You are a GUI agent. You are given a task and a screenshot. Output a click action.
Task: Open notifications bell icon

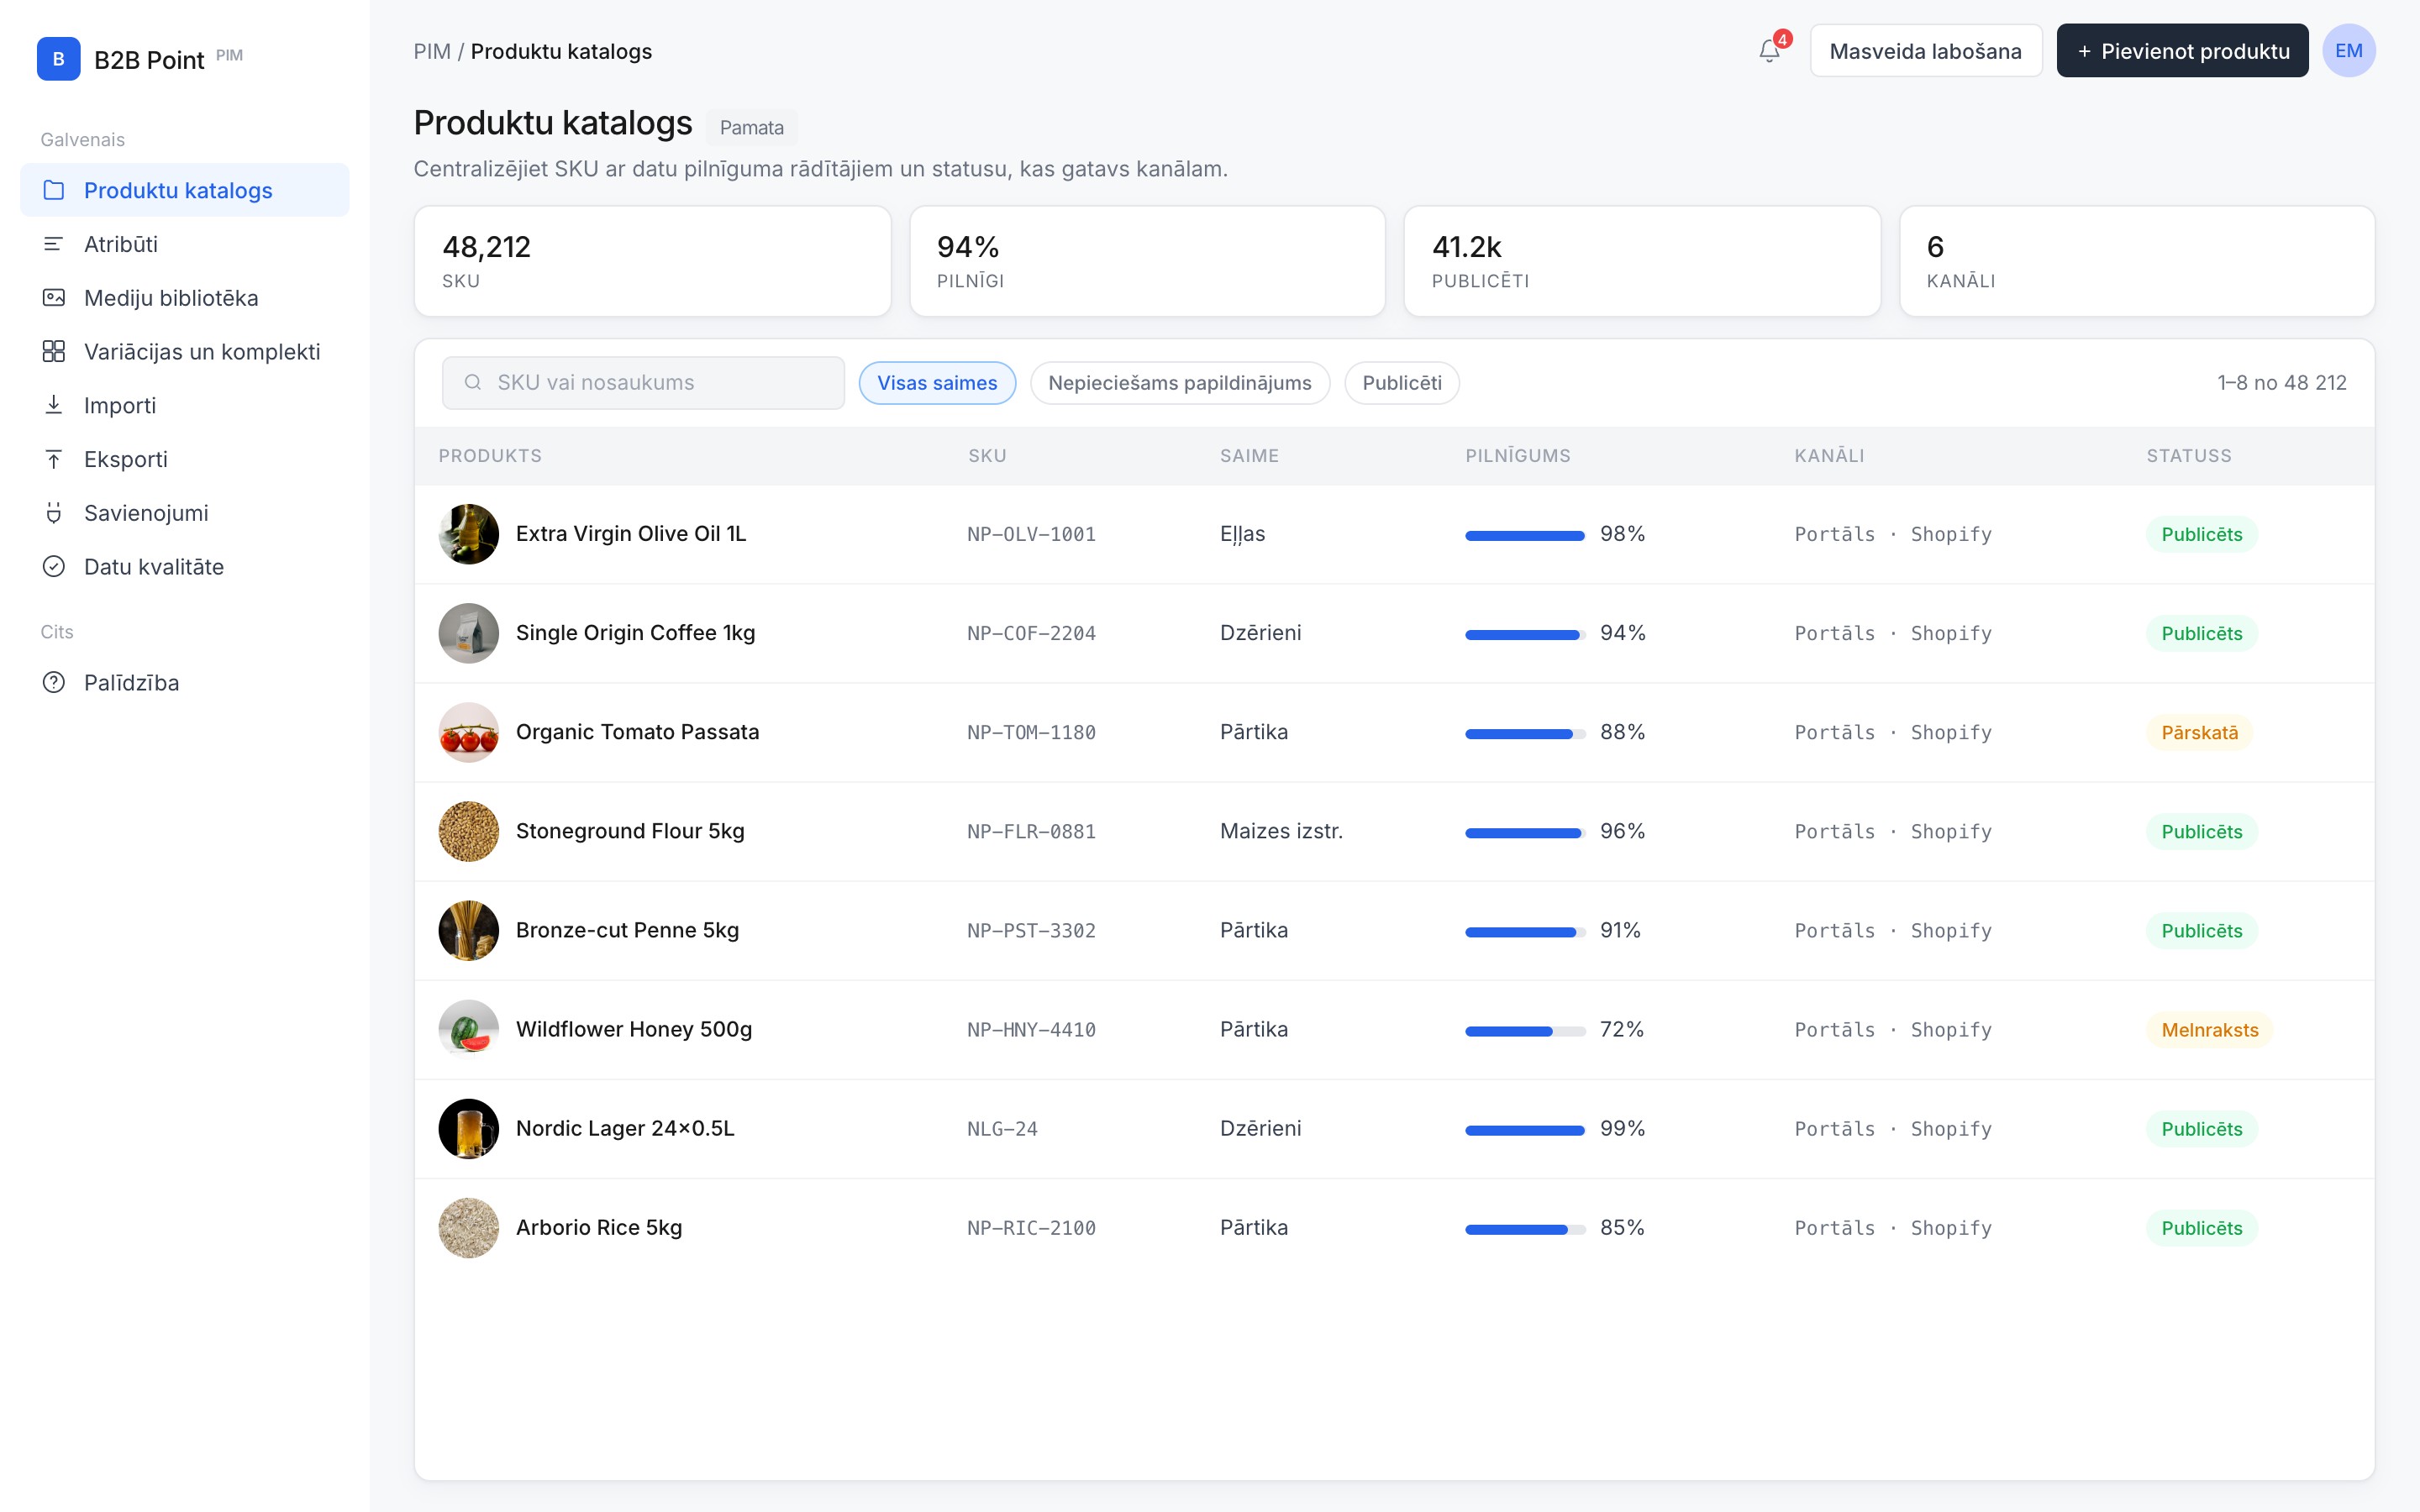(1769, 51)
